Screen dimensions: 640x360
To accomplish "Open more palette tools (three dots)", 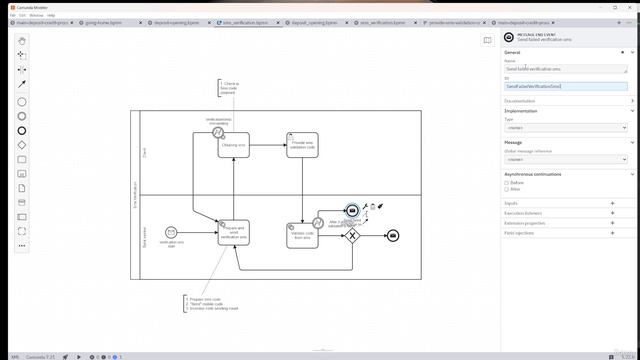I will pyautogui.click(x=22, y=246).
